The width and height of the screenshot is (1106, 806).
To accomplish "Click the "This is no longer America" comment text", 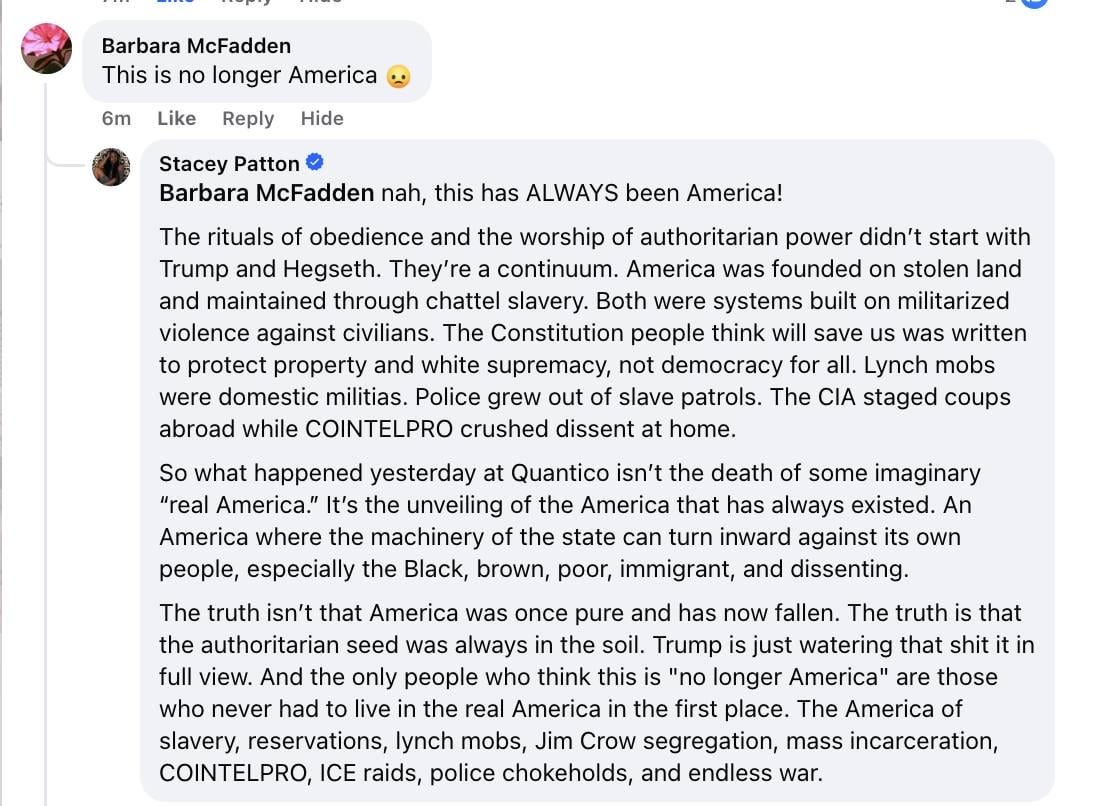I will click(240, 76).
